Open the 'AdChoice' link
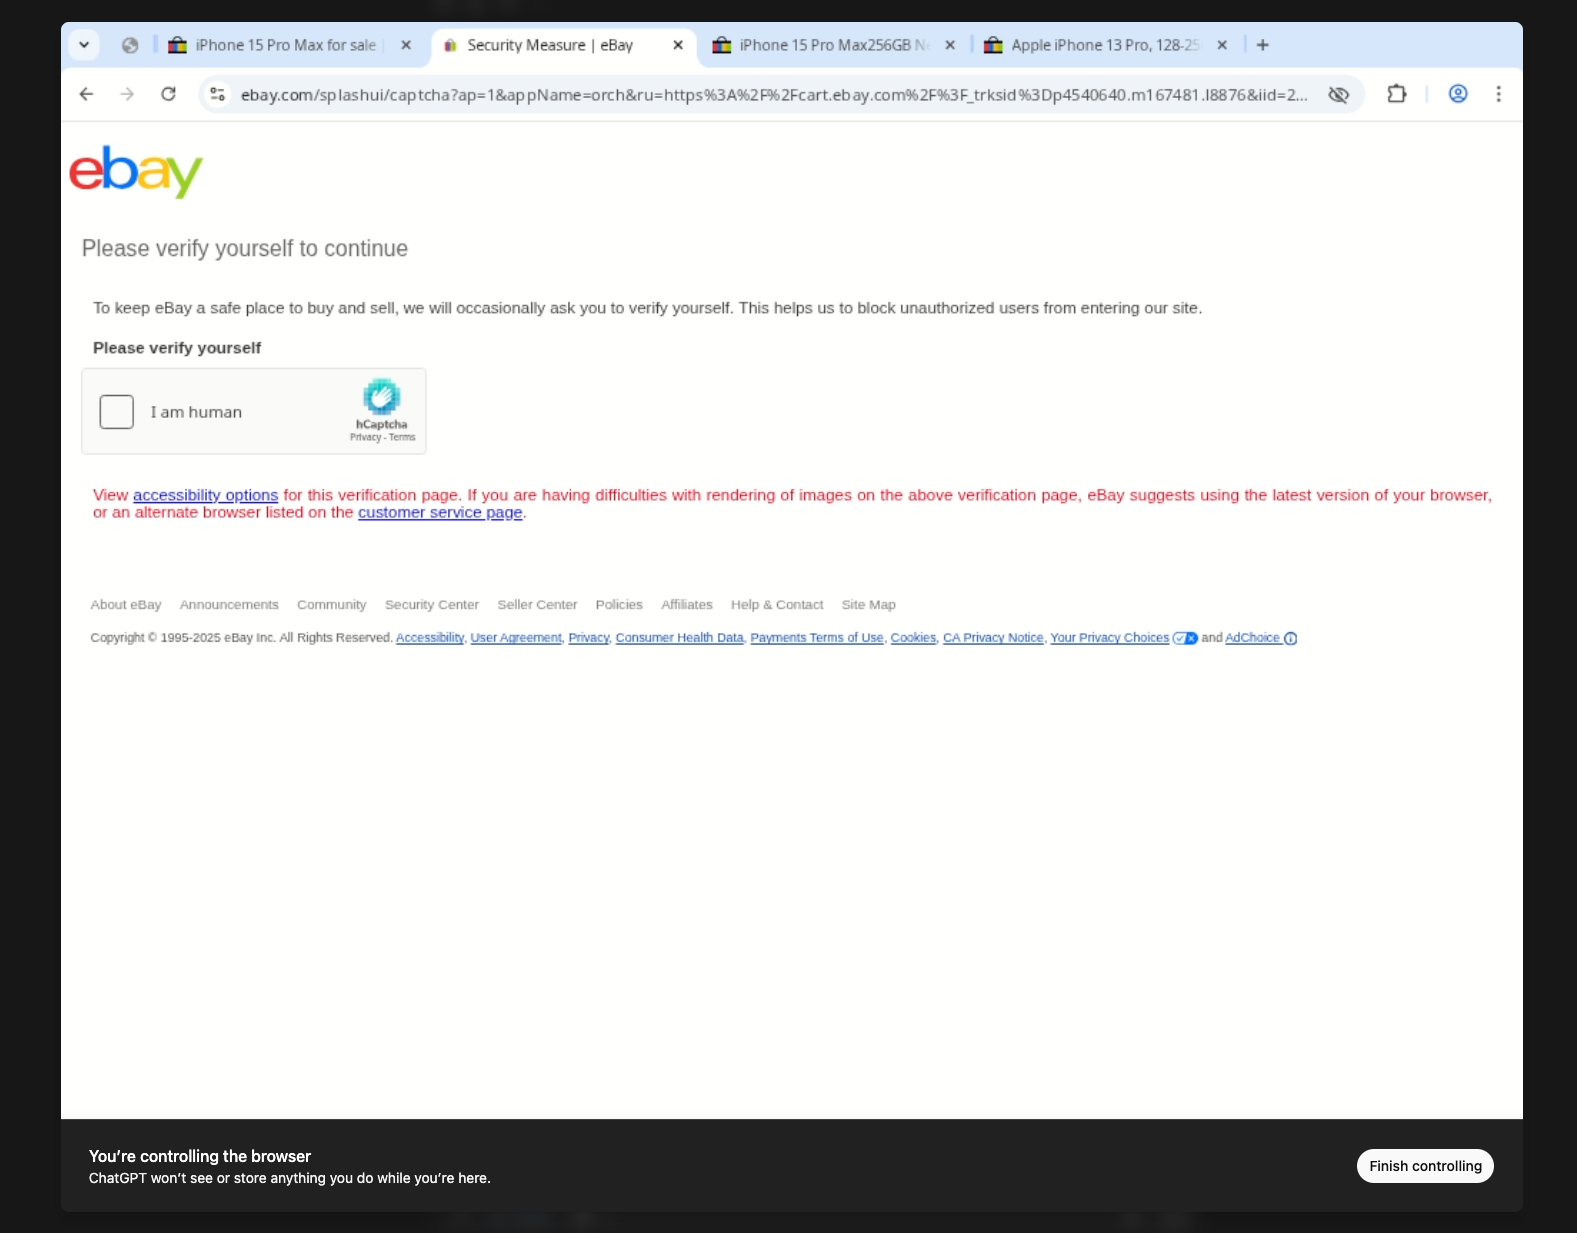The height and width of the screenshot is (1233, 1577). coord(1252,638)
